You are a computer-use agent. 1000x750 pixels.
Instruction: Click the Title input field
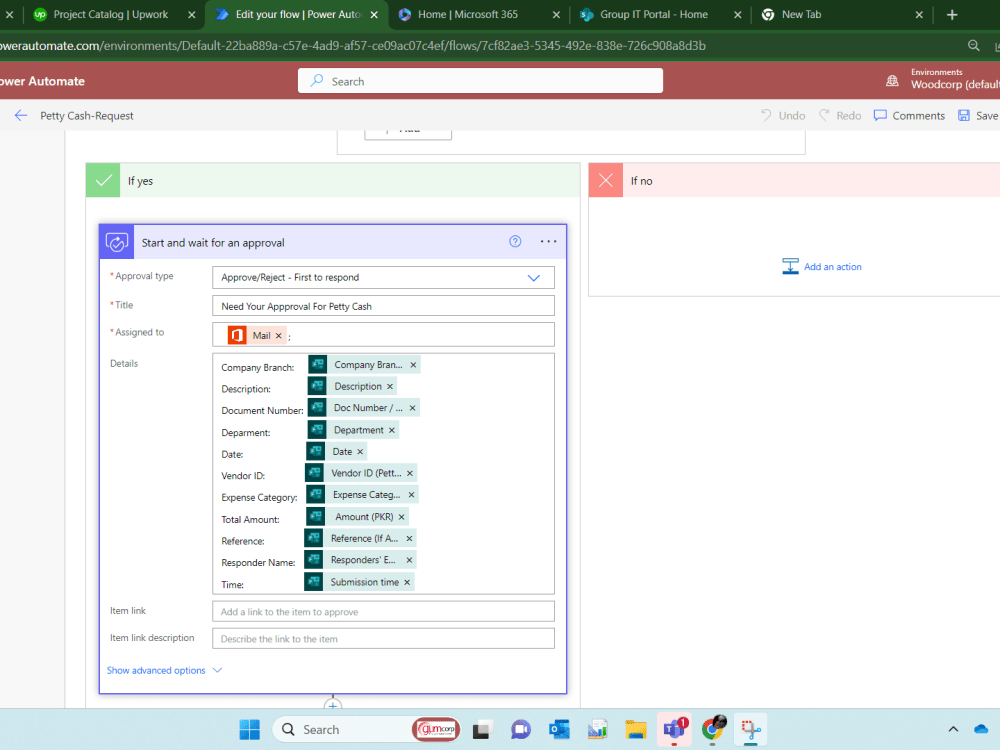383,306
